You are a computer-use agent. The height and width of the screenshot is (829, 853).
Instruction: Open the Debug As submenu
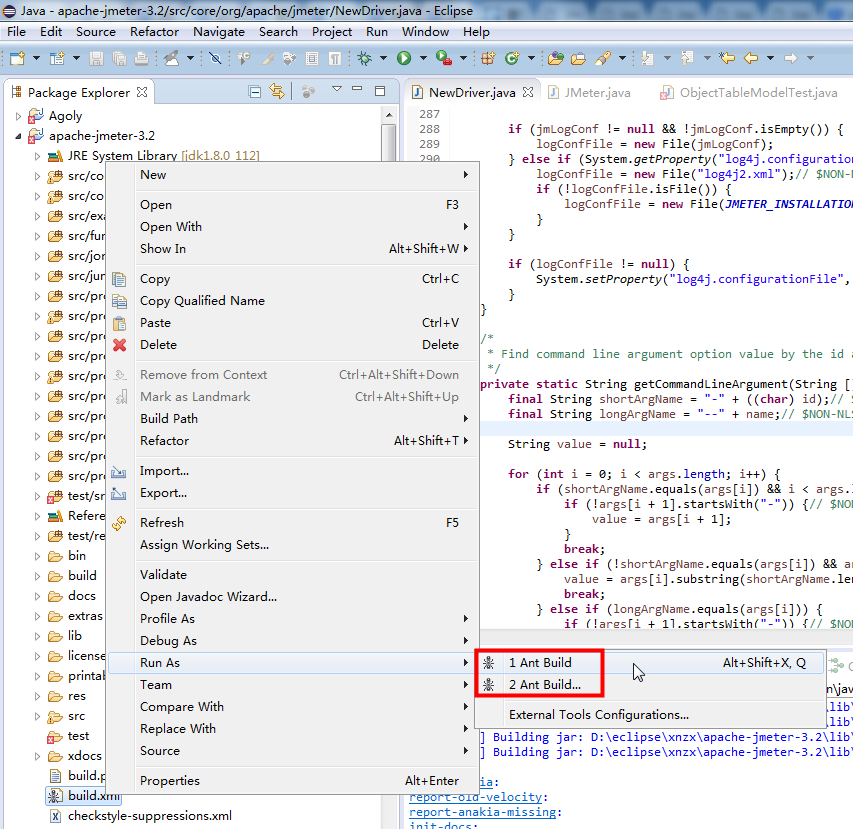coord(293,641)
